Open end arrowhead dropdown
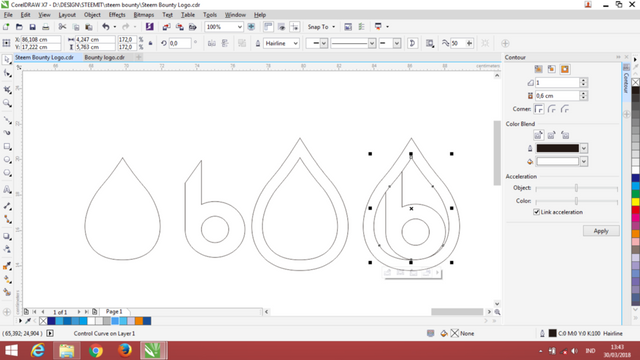This screenshot has height=360, width=640. (x=397, y=43)
